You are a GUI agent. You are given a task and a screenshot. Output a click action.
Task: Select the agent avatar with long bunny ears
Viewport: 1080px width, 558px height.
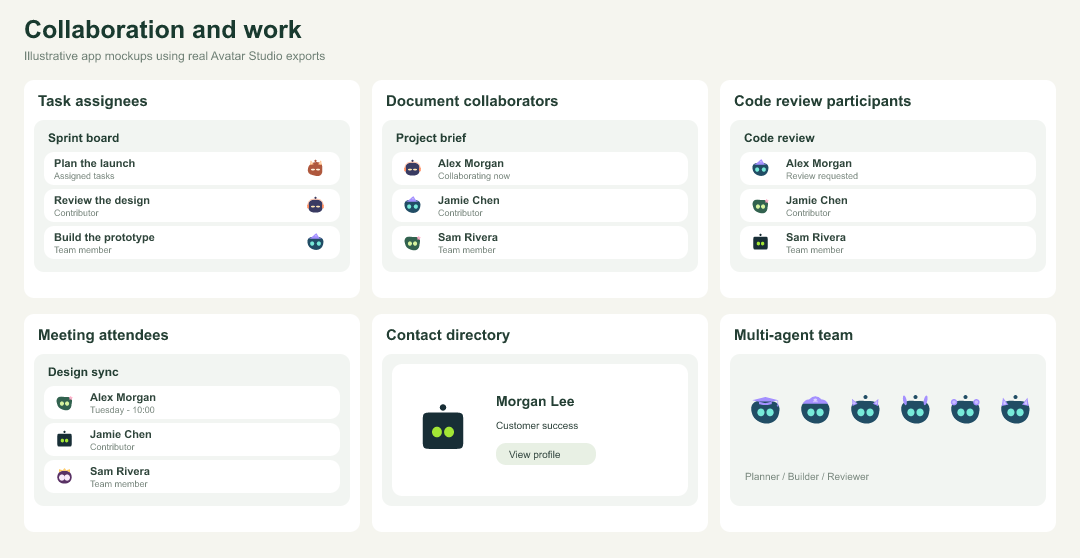click(x=915, y=410)
